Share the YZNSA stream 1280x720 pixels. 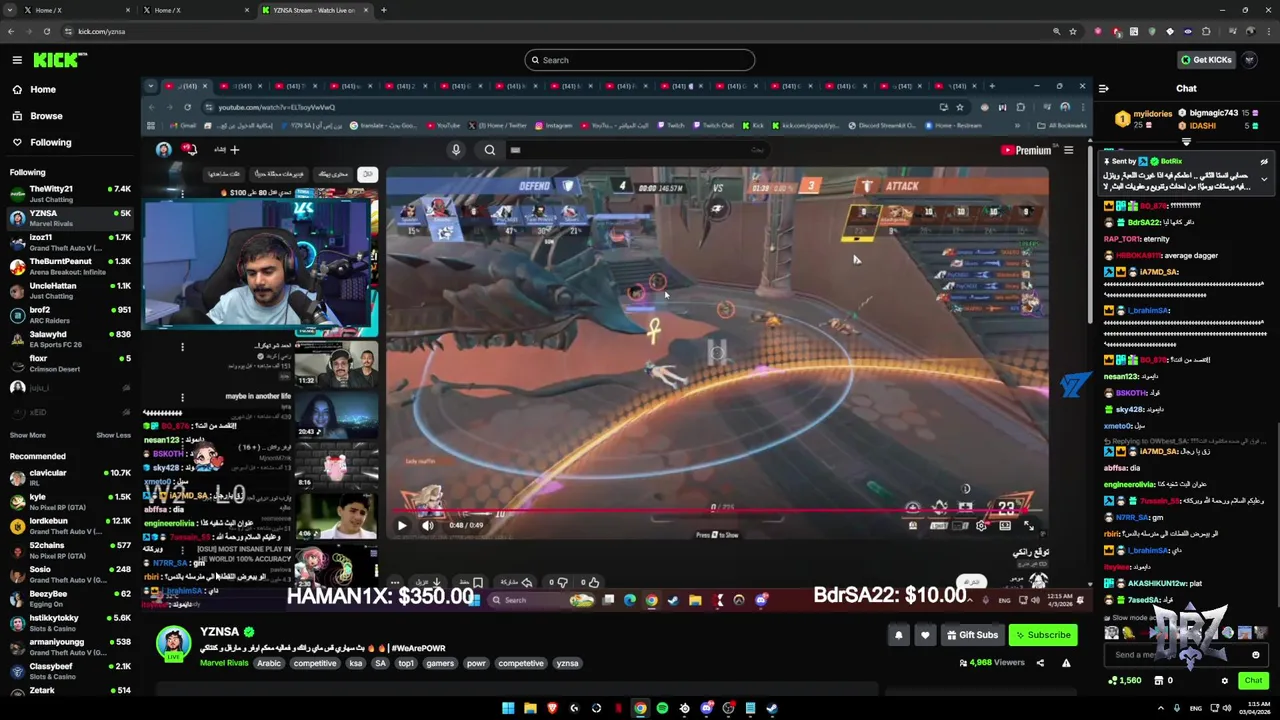point(1040,662)
